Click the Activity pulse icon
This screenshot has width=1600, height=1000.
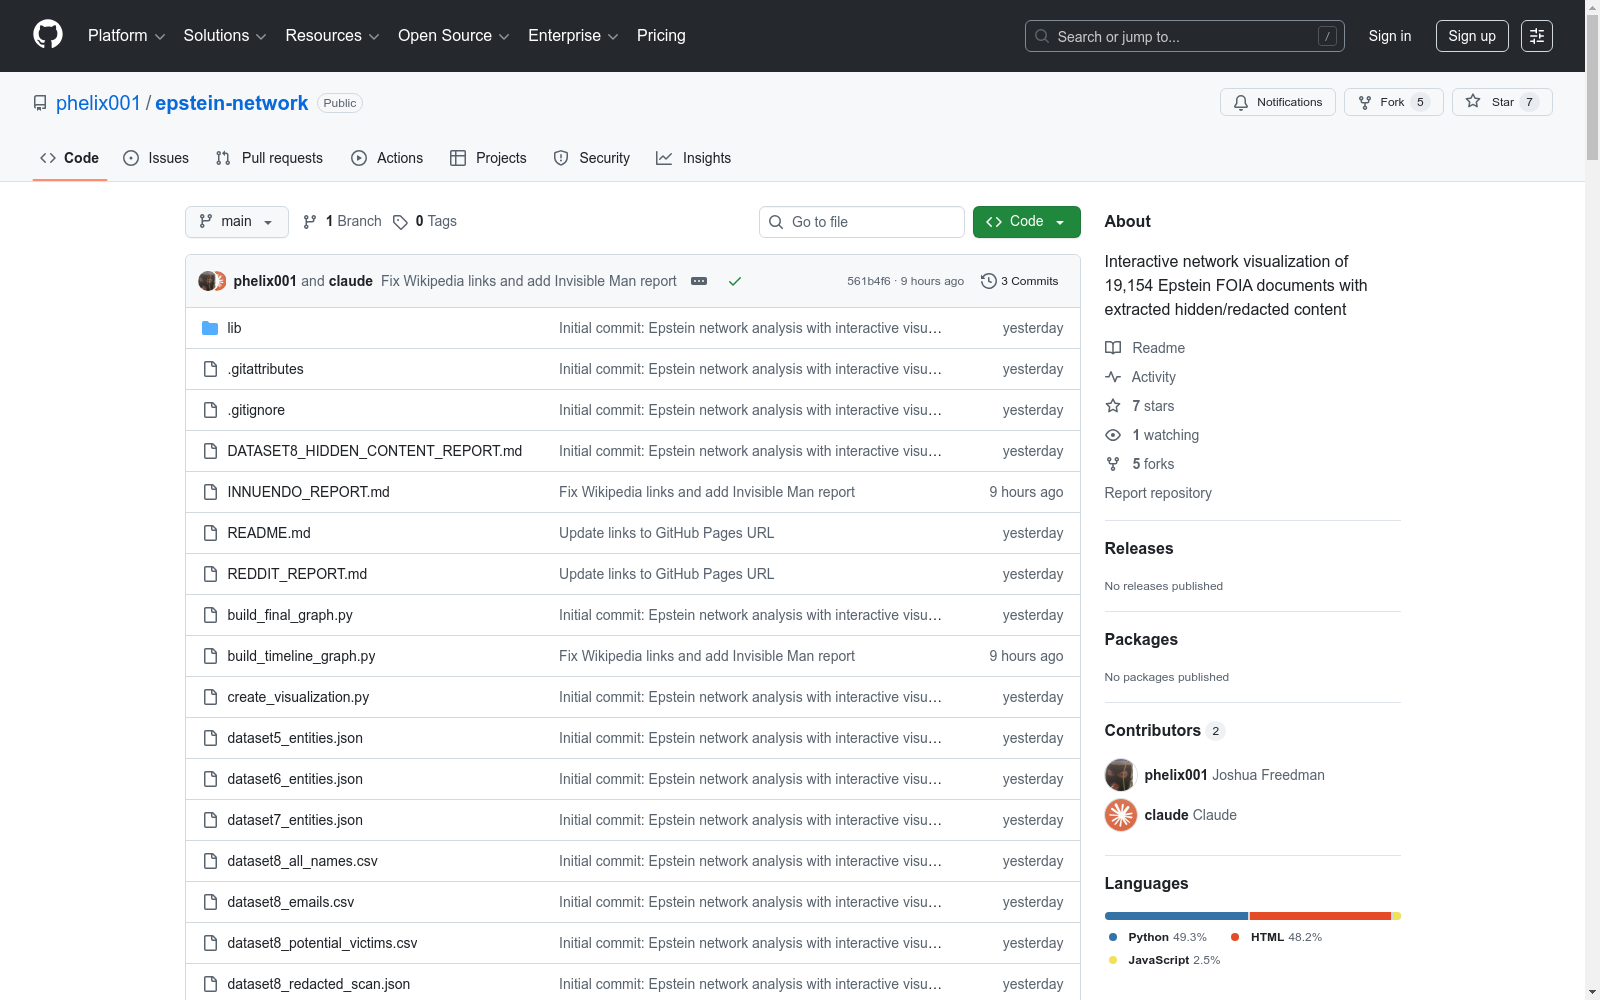tap(1113, 377)
